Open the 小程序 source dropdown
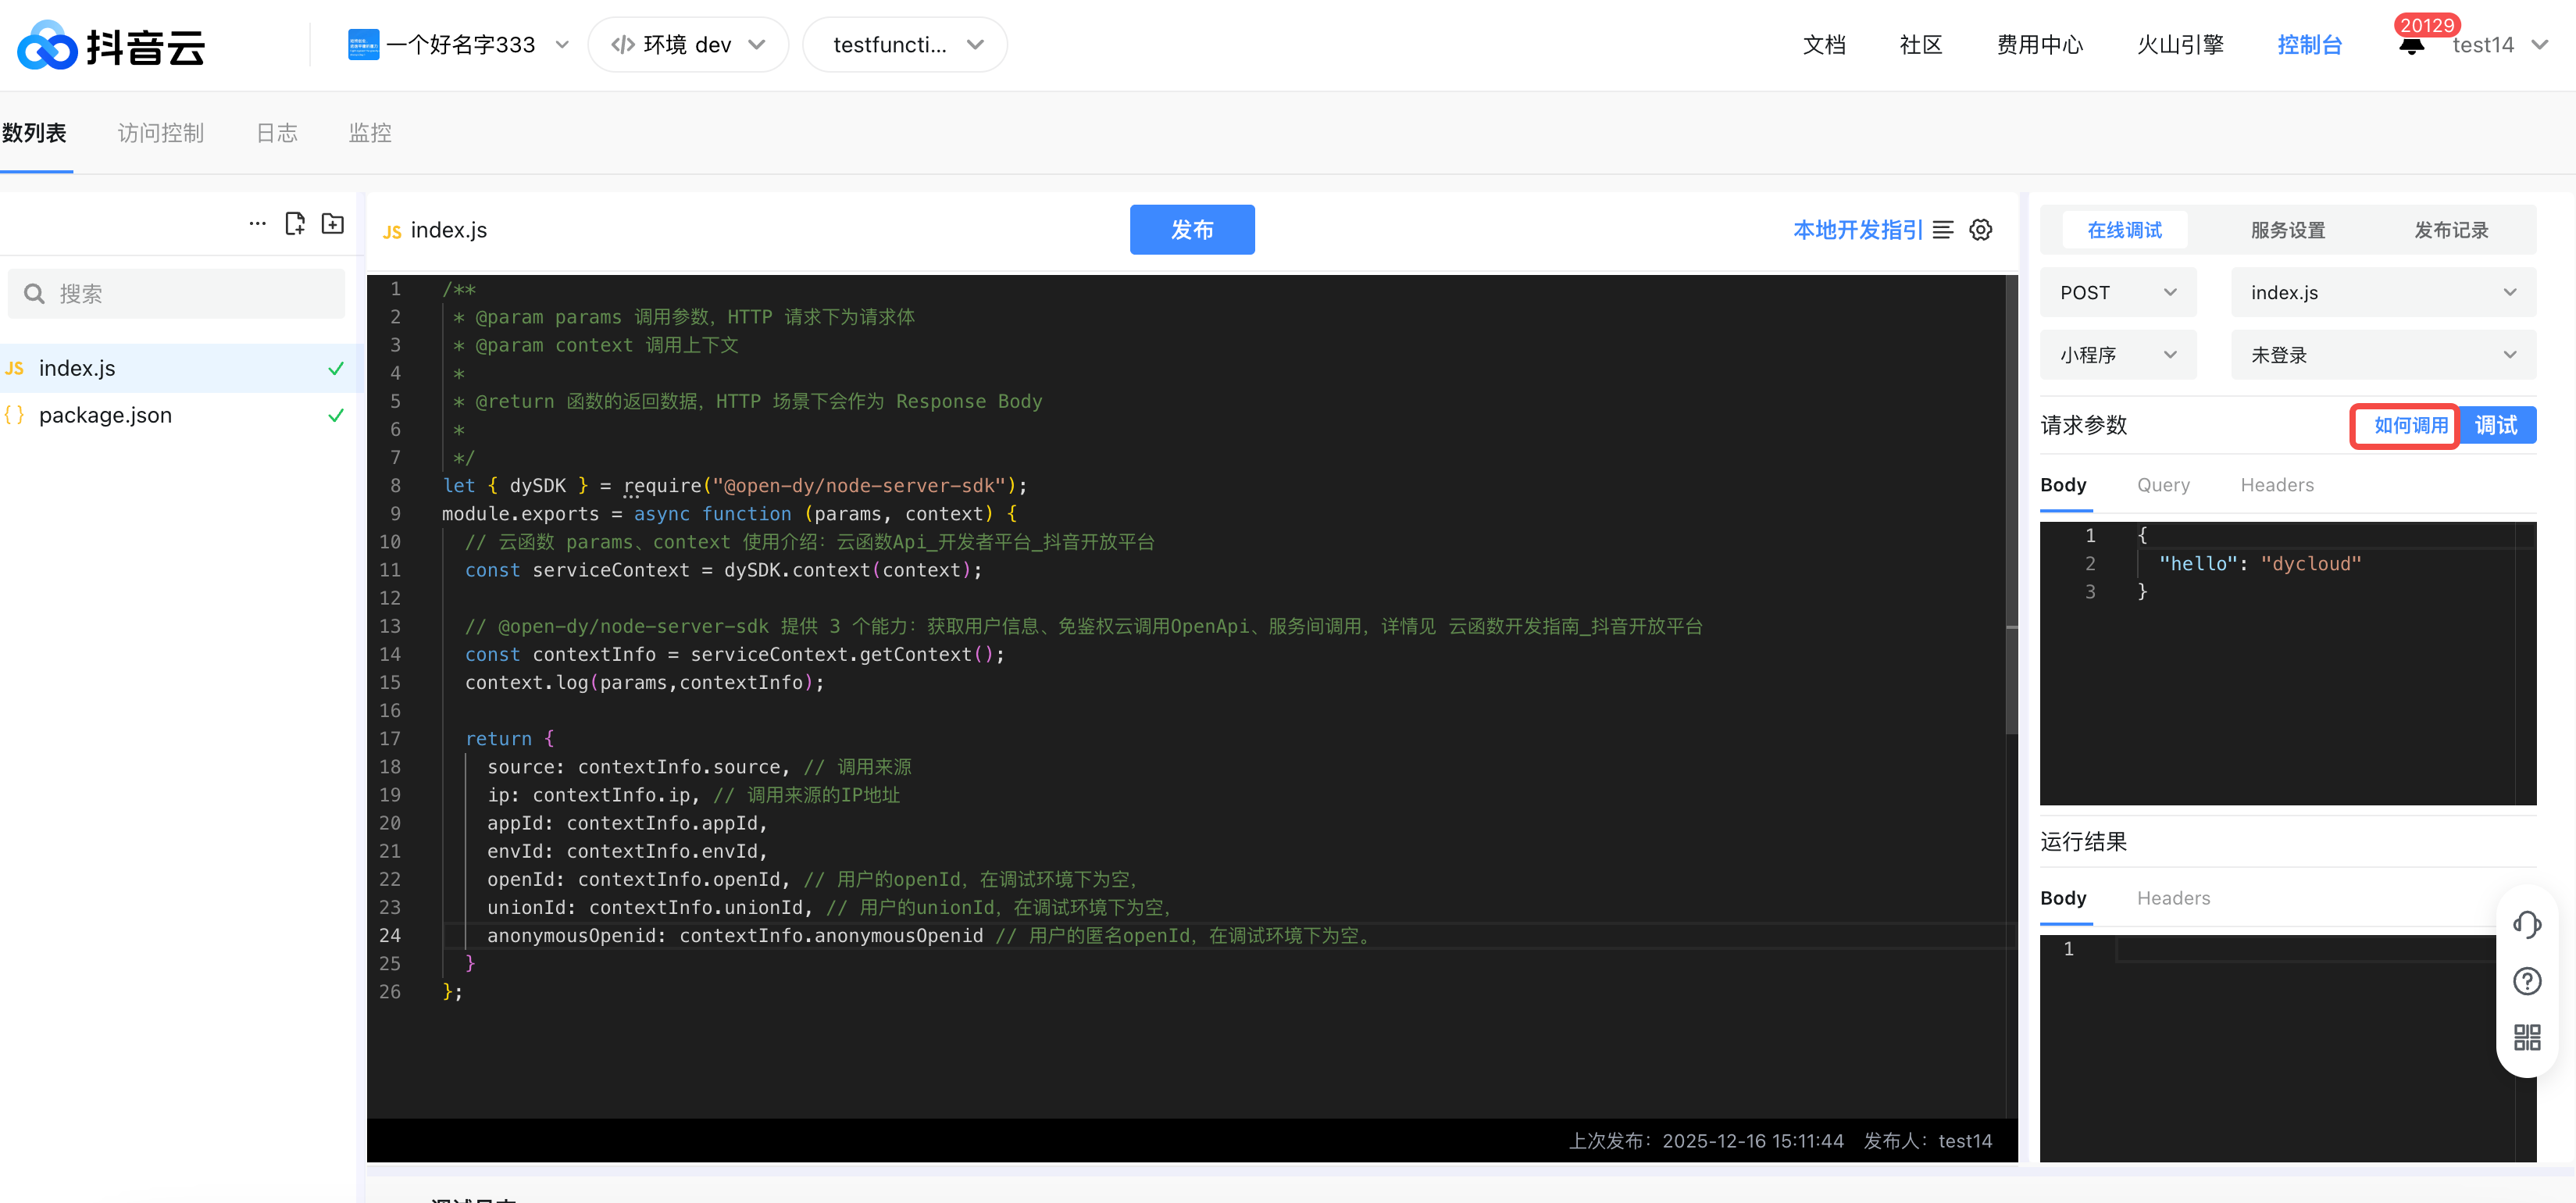This screenshot has width=2576, height=1203. point(2117,355)
